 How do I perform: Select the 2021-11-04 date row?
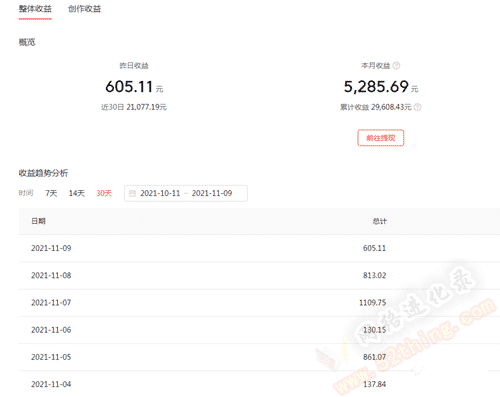coord(259,384)
